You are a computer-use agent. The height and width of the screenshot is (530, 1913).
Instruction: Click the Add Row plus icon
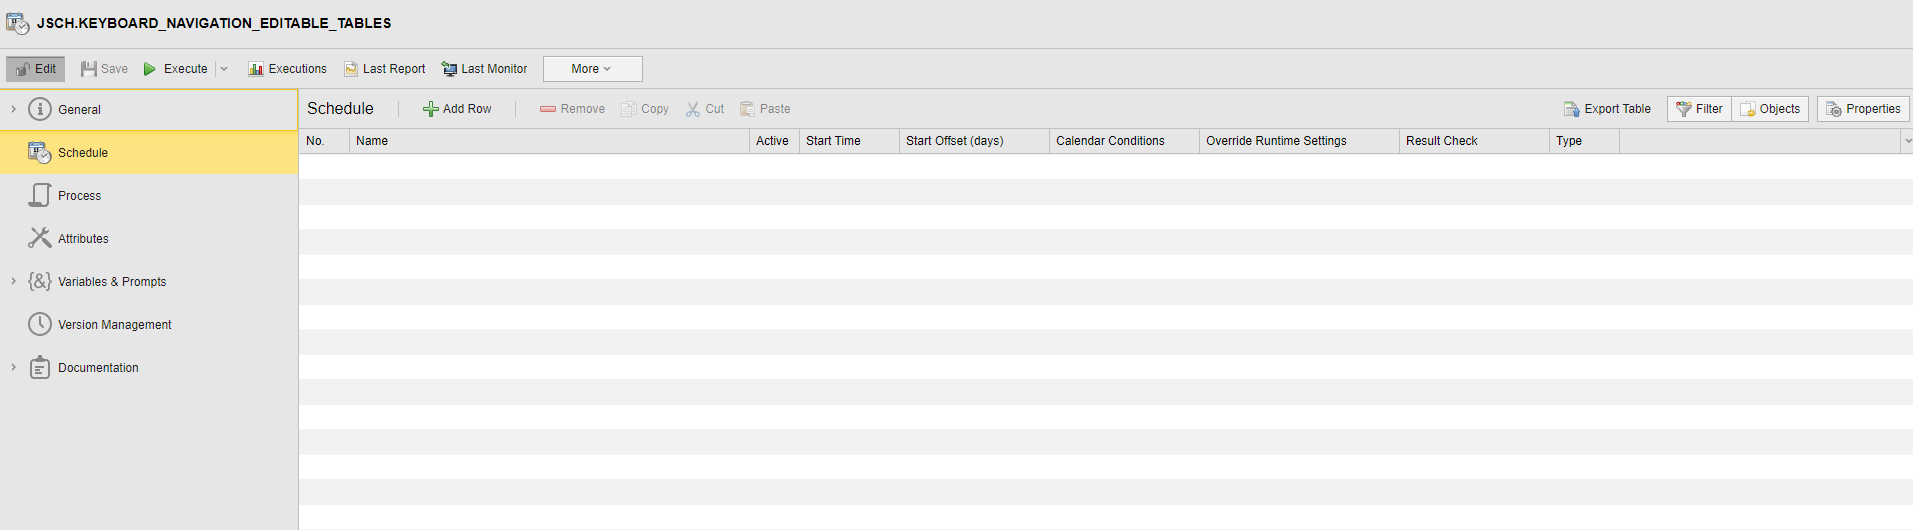pyautogui.click(x=431, y=109)
